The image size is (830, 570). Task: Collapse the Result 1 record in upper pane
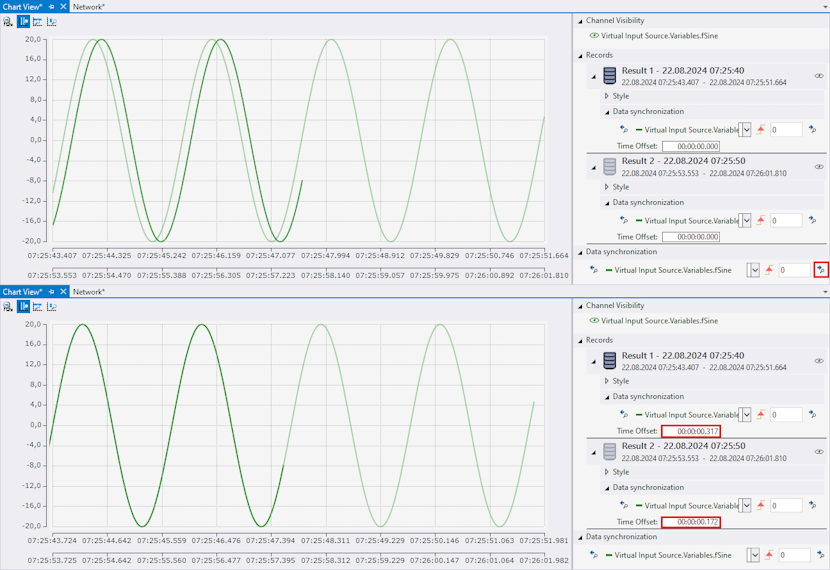593,77
